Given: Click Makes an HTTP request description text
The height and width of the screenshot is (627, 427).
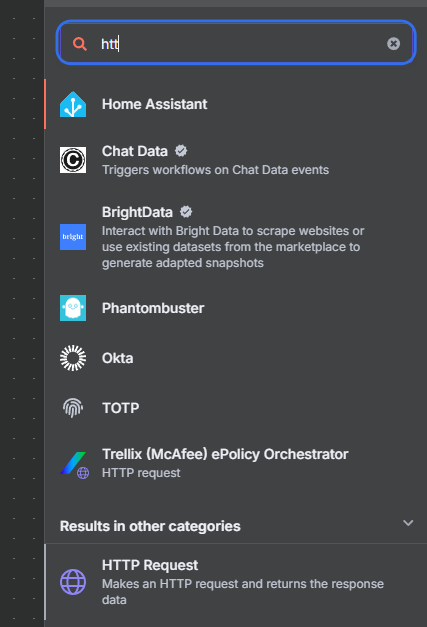Looking at the screenshot, I should [x=243, y=592].
